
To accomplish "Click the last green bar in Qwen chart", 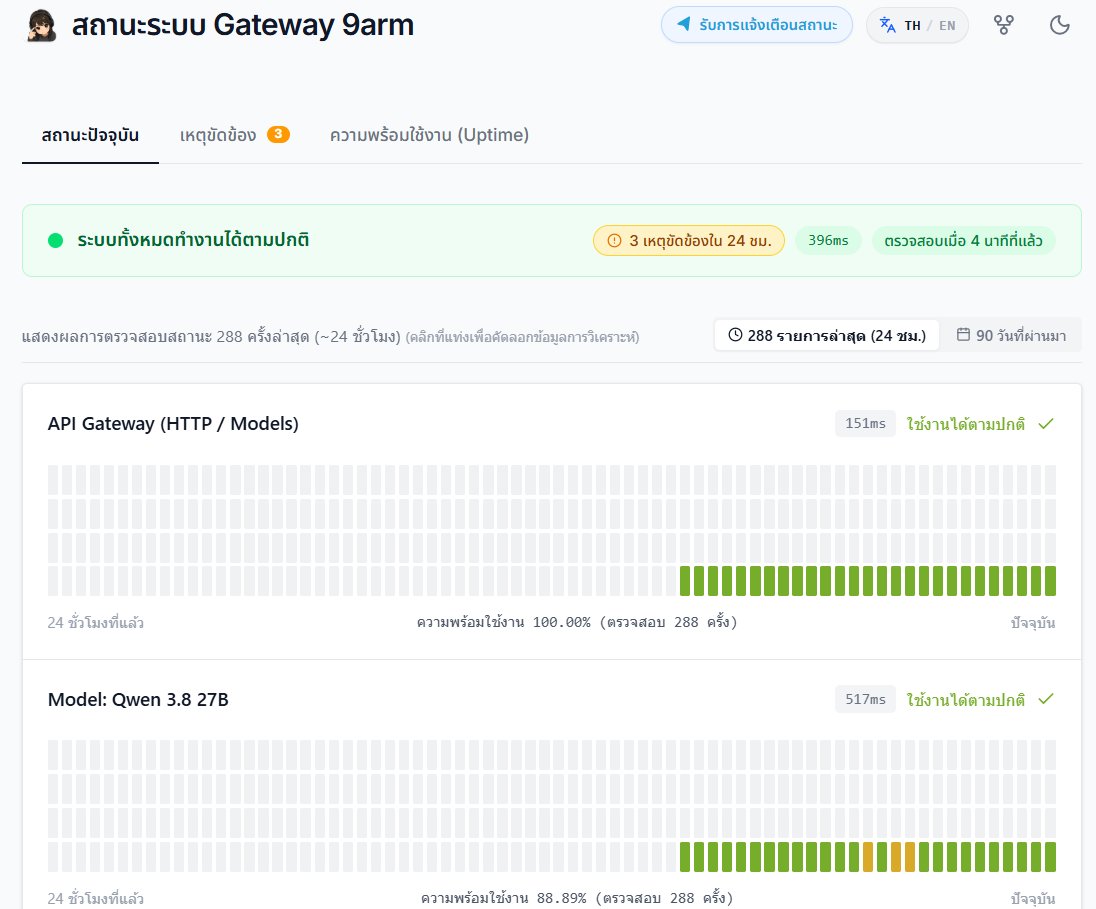I will click(1050, 857).
